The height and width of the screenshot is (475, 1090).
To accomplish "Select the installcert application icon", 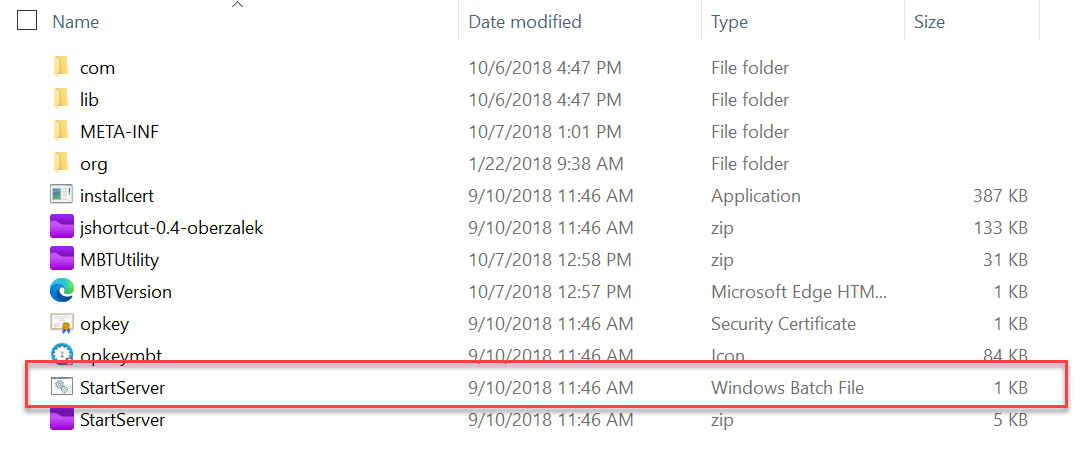I will (62, 195).
